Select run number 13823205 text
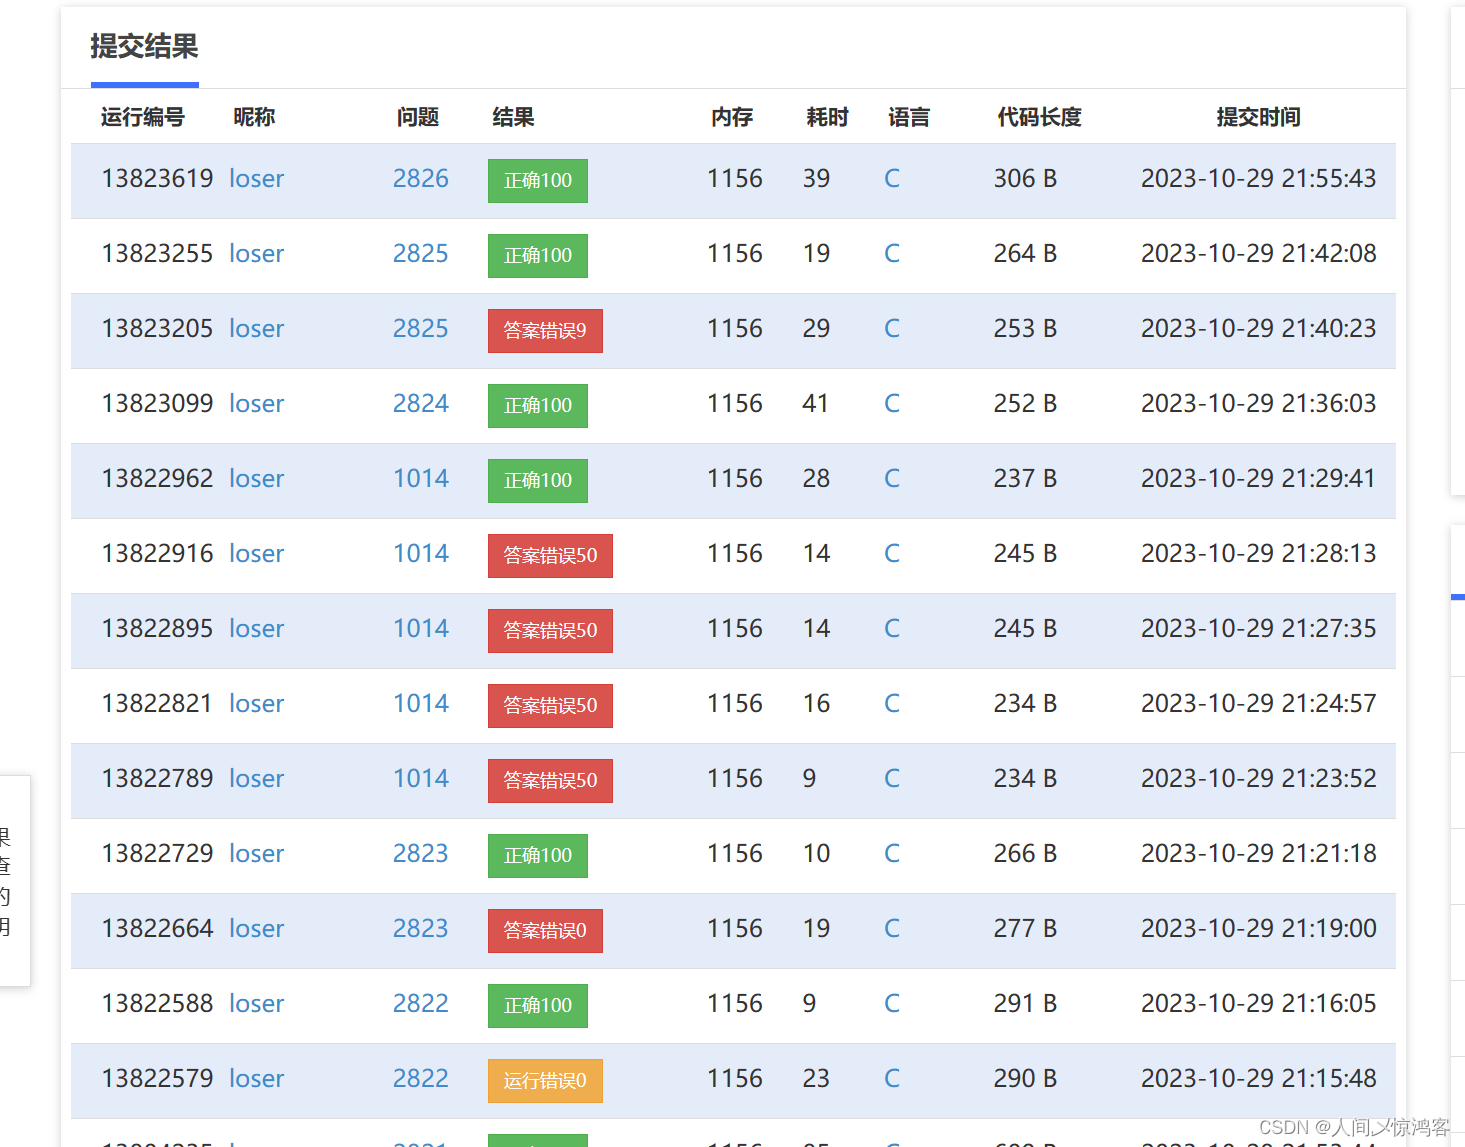This screenshot has width=1465, height=1147. coord(157,329)
